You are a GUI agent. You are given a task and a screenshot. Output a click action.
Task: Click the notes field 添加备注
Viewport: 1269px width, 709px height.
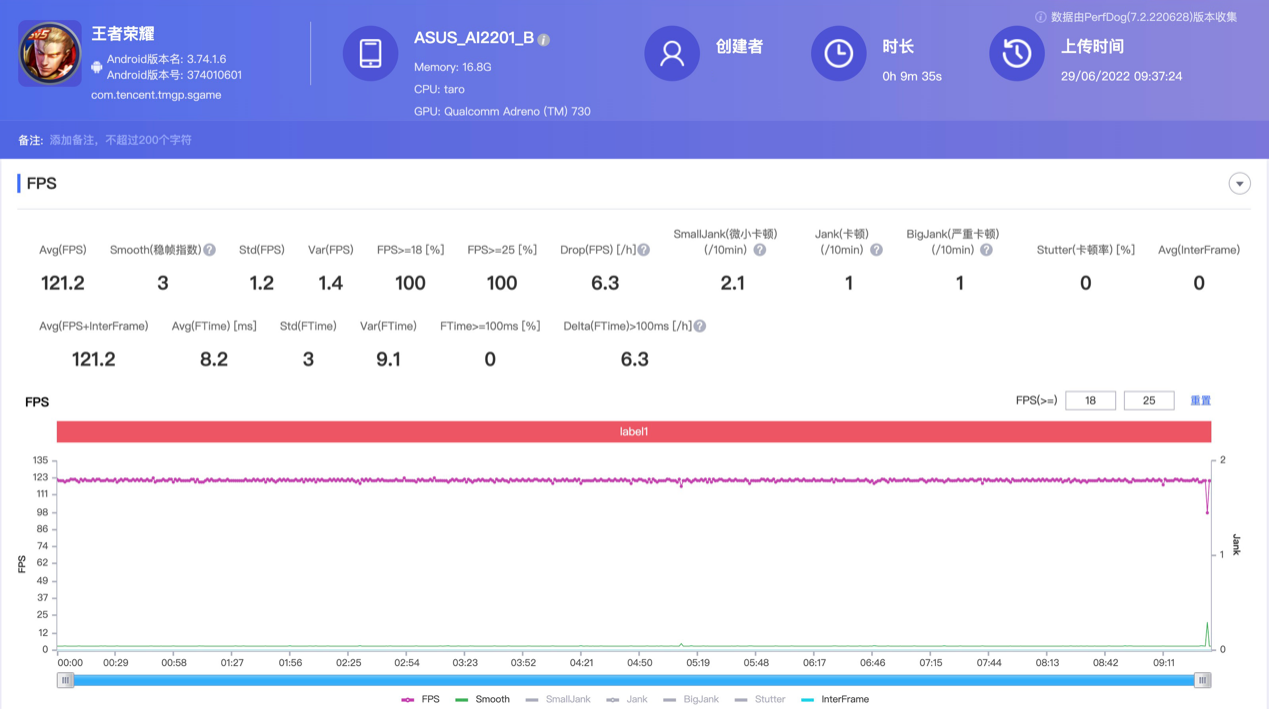121,140
